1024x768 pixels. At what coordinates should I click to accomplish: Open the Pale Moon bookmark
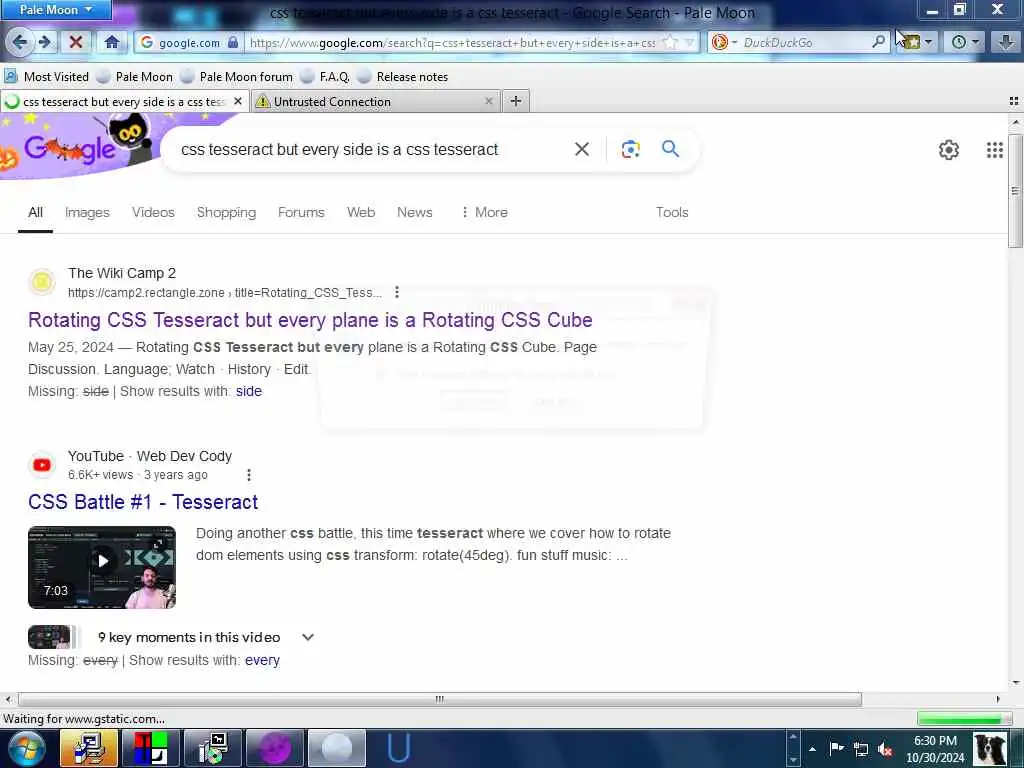pyautogui.click(x=135, y=77)
